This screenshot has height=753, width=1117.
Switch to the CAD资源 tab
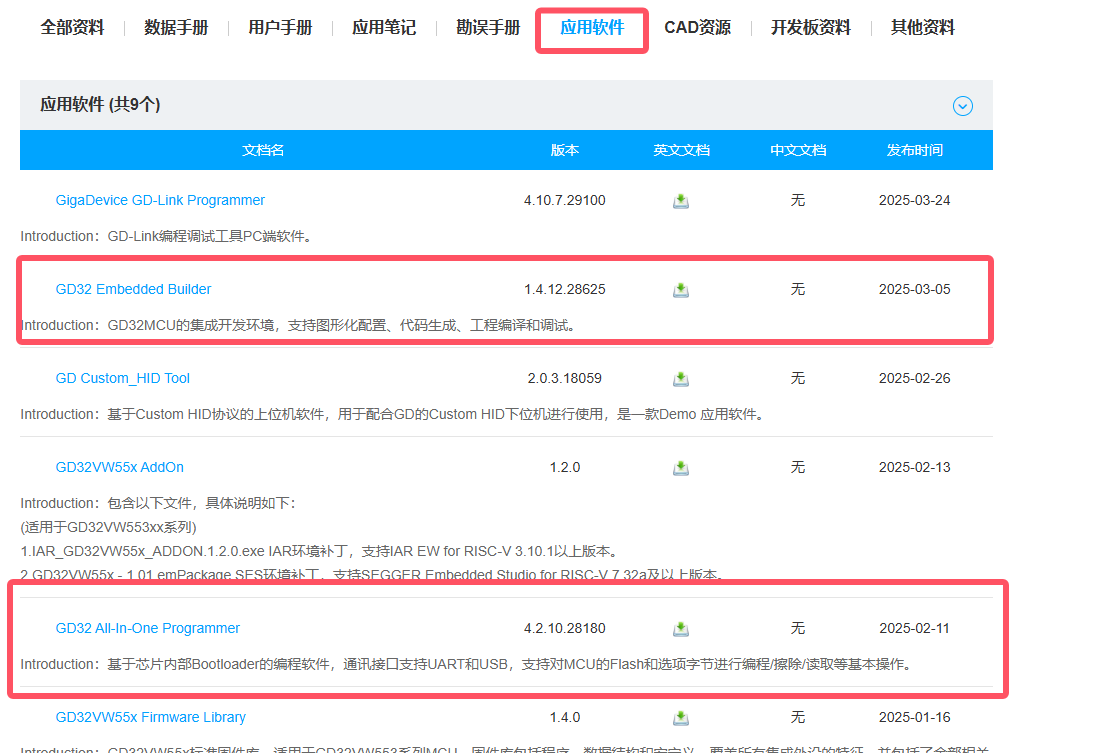[697, 28]
